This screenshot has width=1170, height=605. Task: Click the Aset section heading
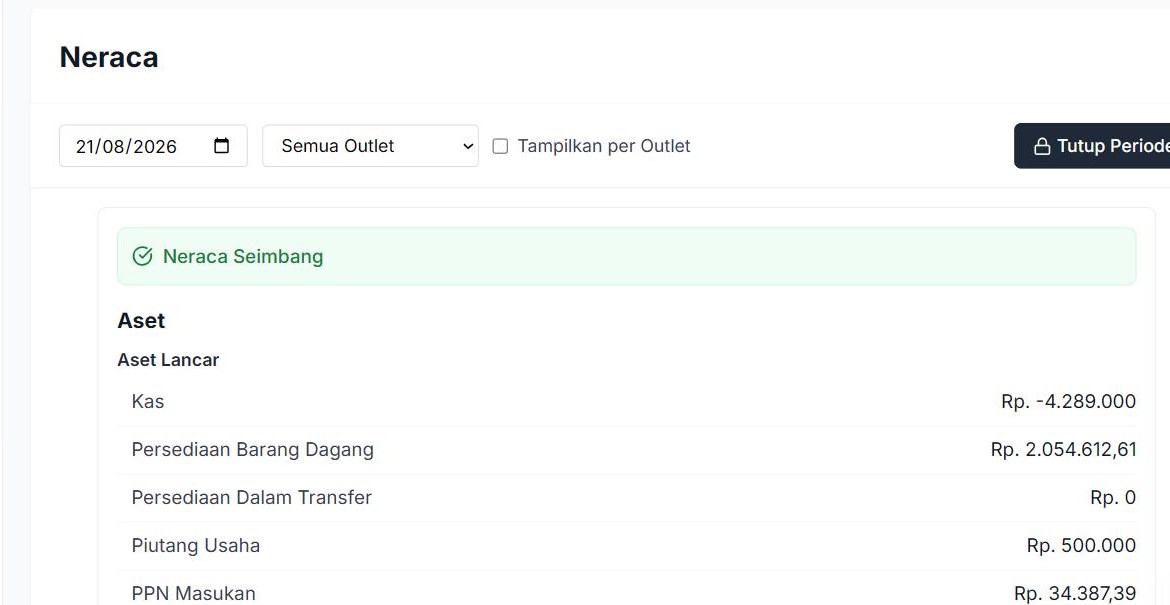coord(141,321)
